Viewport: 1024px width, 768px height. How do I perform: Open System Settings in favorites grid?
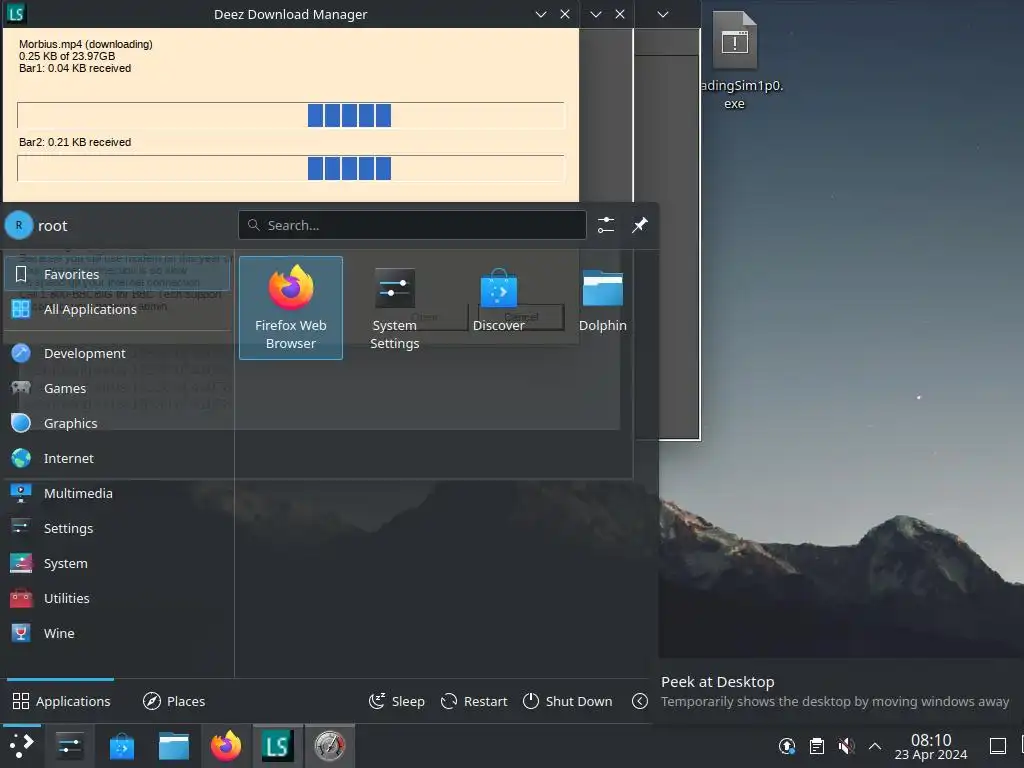click(394, 308)
